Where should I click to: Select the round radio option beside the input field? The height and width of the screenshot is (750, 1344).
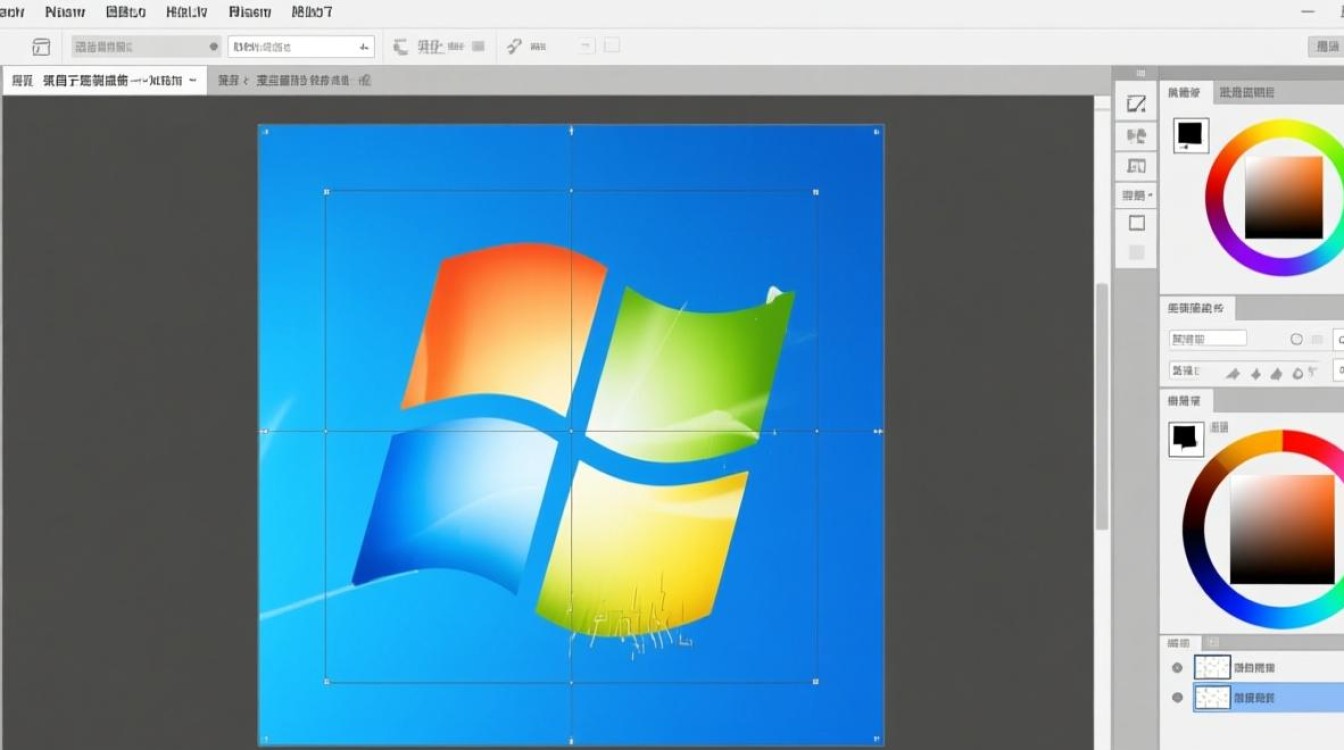[x=1297, y=340]
